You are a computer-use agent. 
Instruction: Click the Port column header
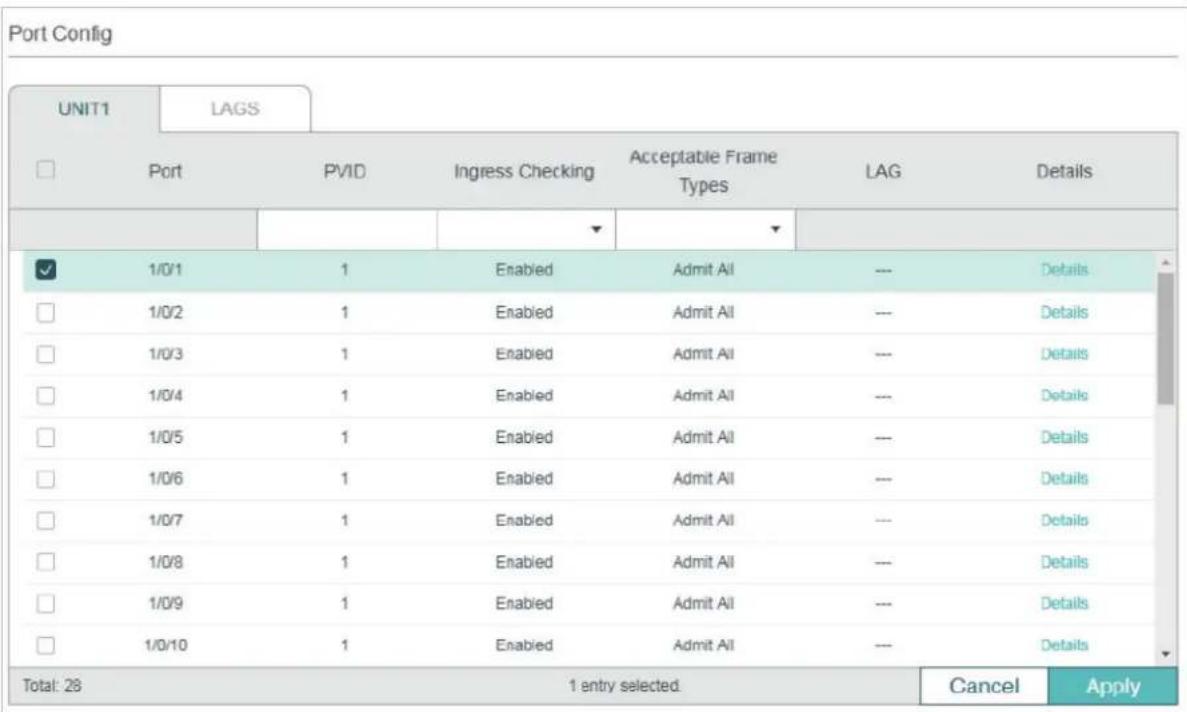click(165, 171)
